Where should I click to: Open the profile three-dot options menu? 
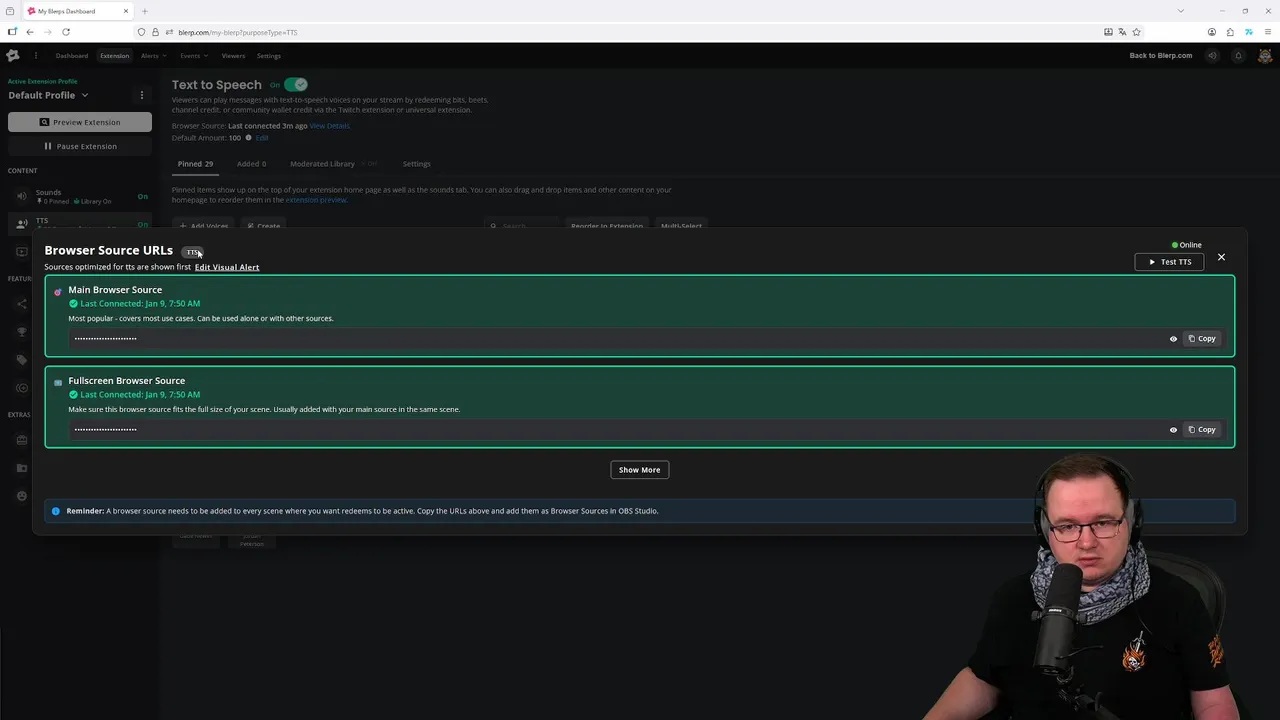pos(141,95)
